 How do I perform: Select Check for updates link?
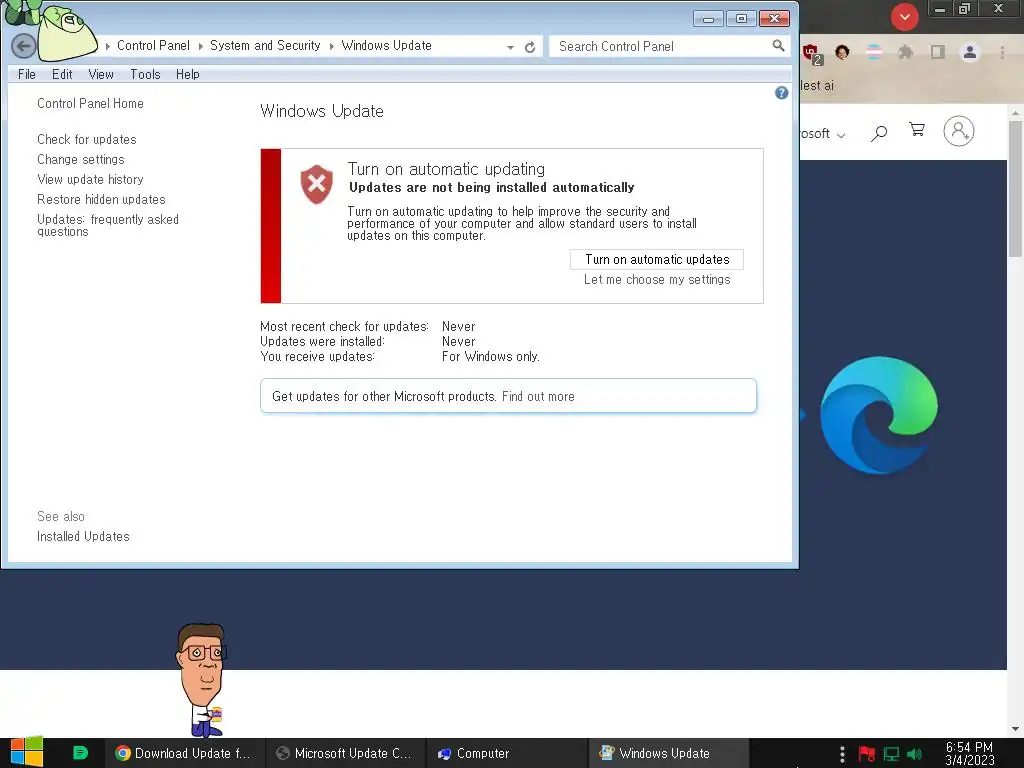87,139
